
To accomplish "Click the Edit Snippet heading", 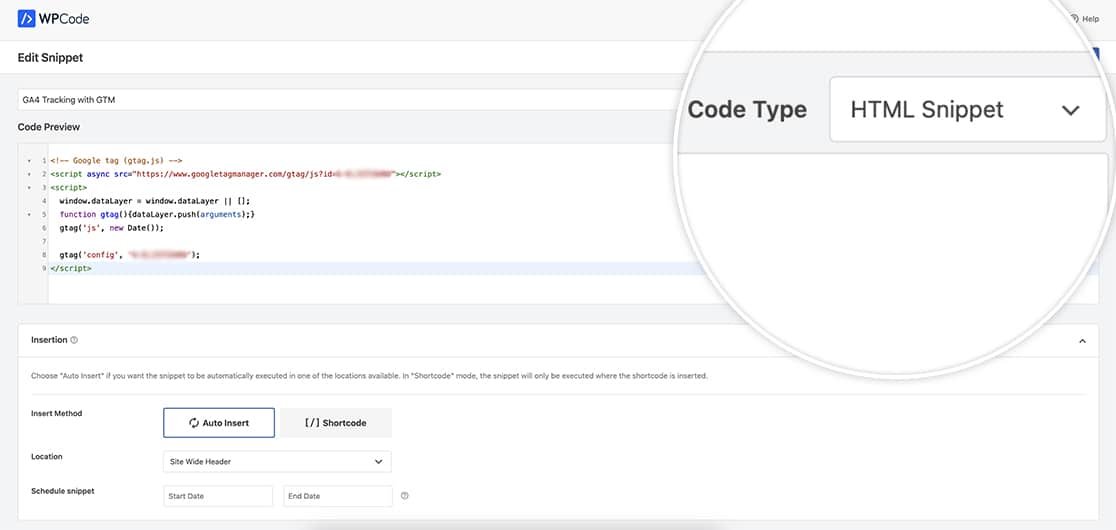I will [x=51, y=58].
